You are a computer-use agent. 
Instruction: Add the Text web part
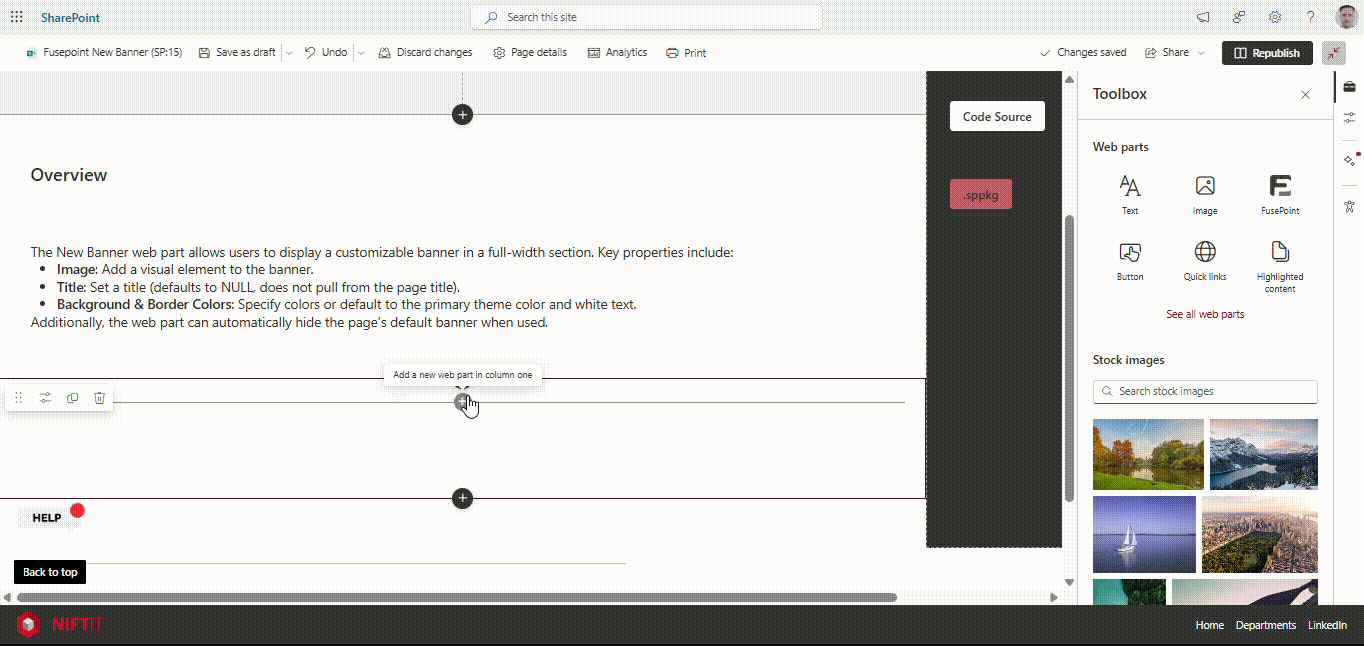(x=1130, y=193)
